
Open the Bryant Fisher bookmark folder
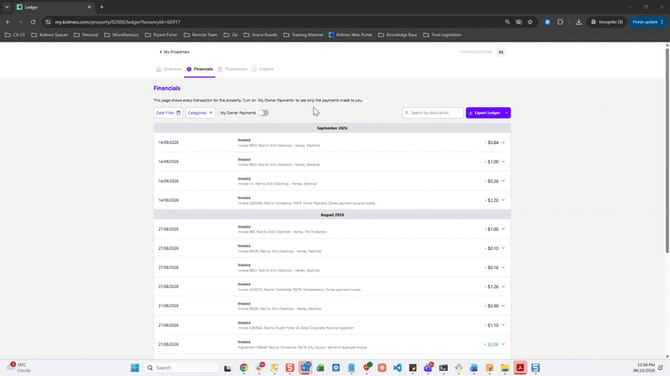pos(161,35)
